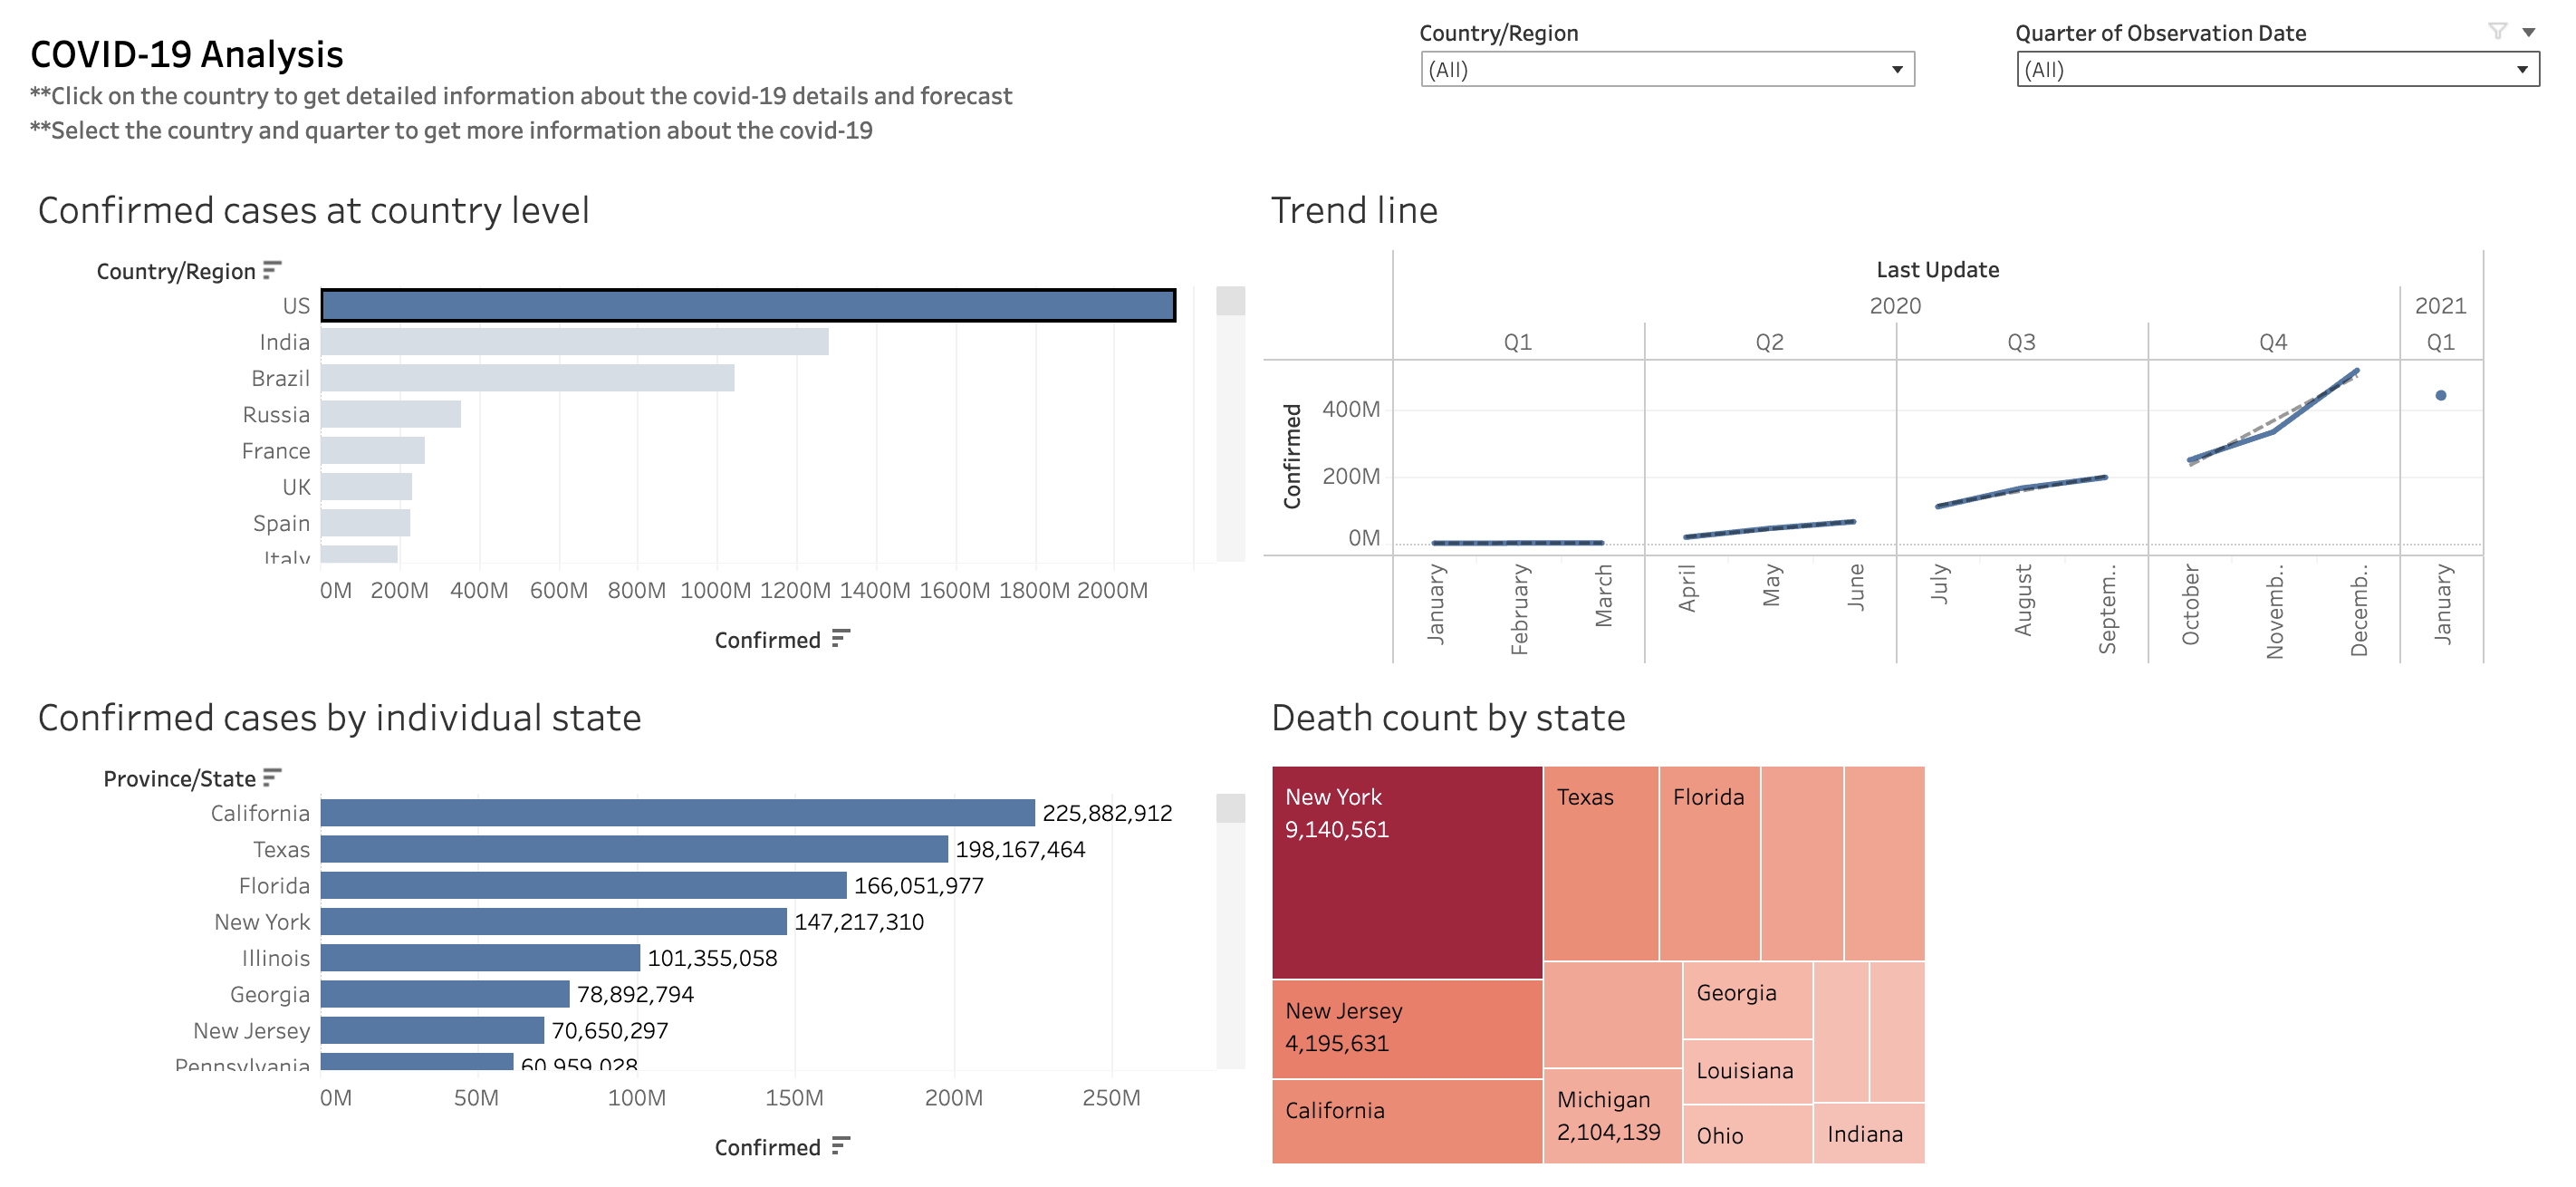Select the US bar in country chart
The width and height of the screenshot is (2576, 1187).
pos(747,305)
